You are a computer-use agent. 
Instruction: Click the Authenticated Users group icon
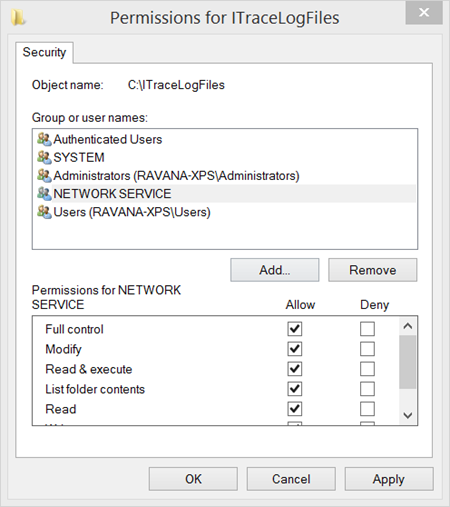pos(44,139)
